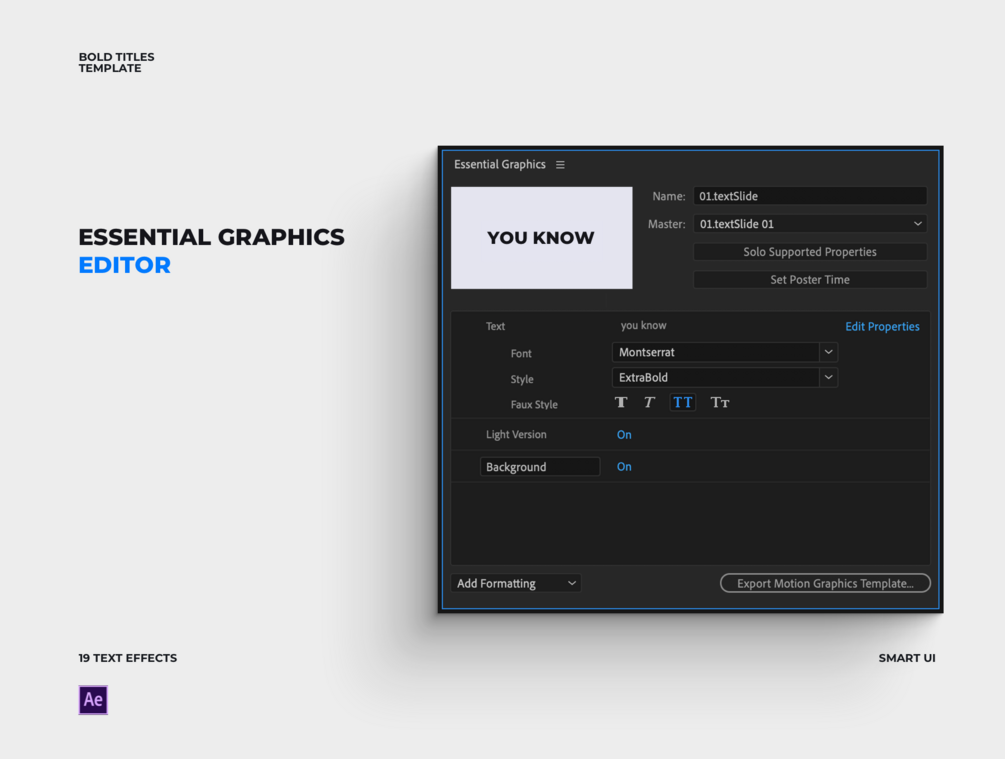Select the Essential Graphics panel tab
Screen dimensions: 1005x759
(x=499, y=165)
